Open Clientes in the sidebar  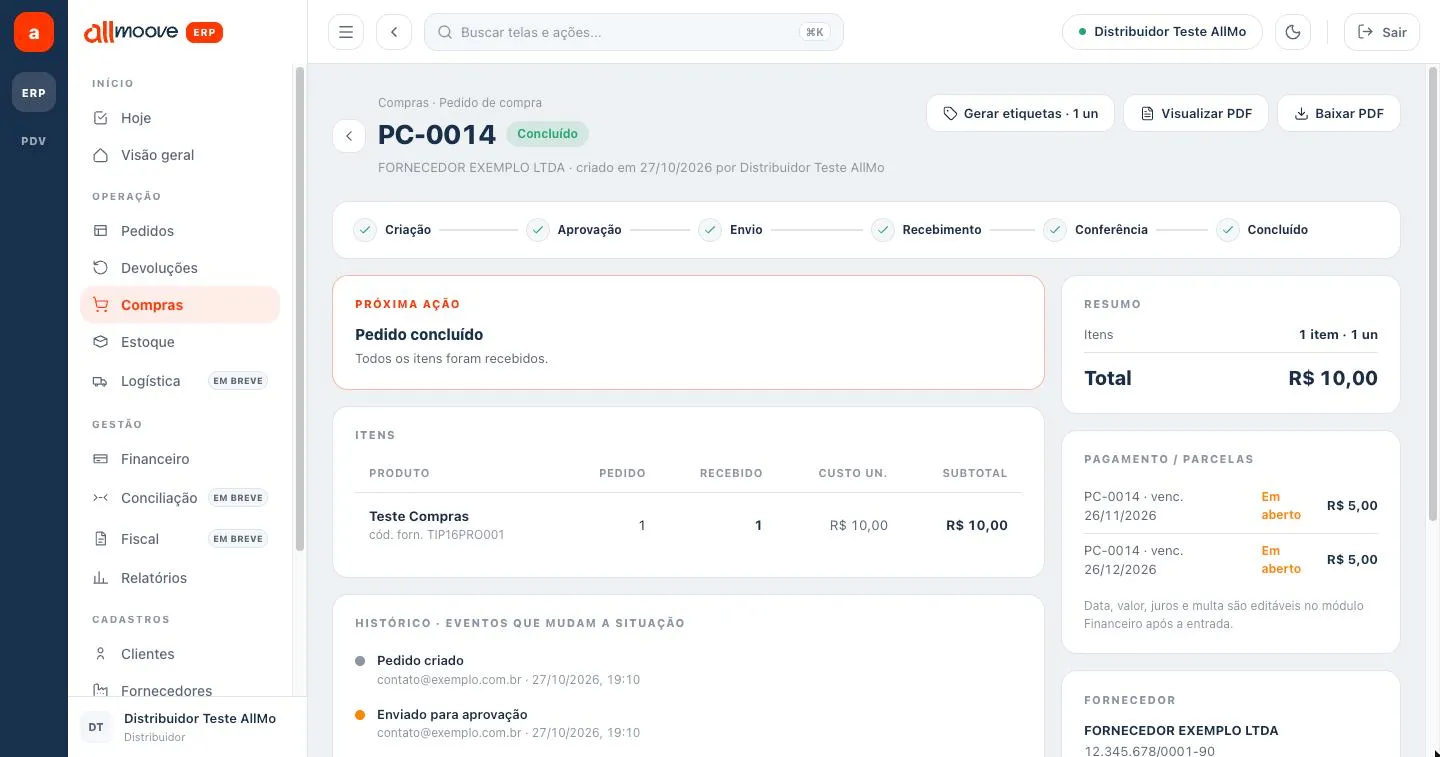[x=180, y=654]
